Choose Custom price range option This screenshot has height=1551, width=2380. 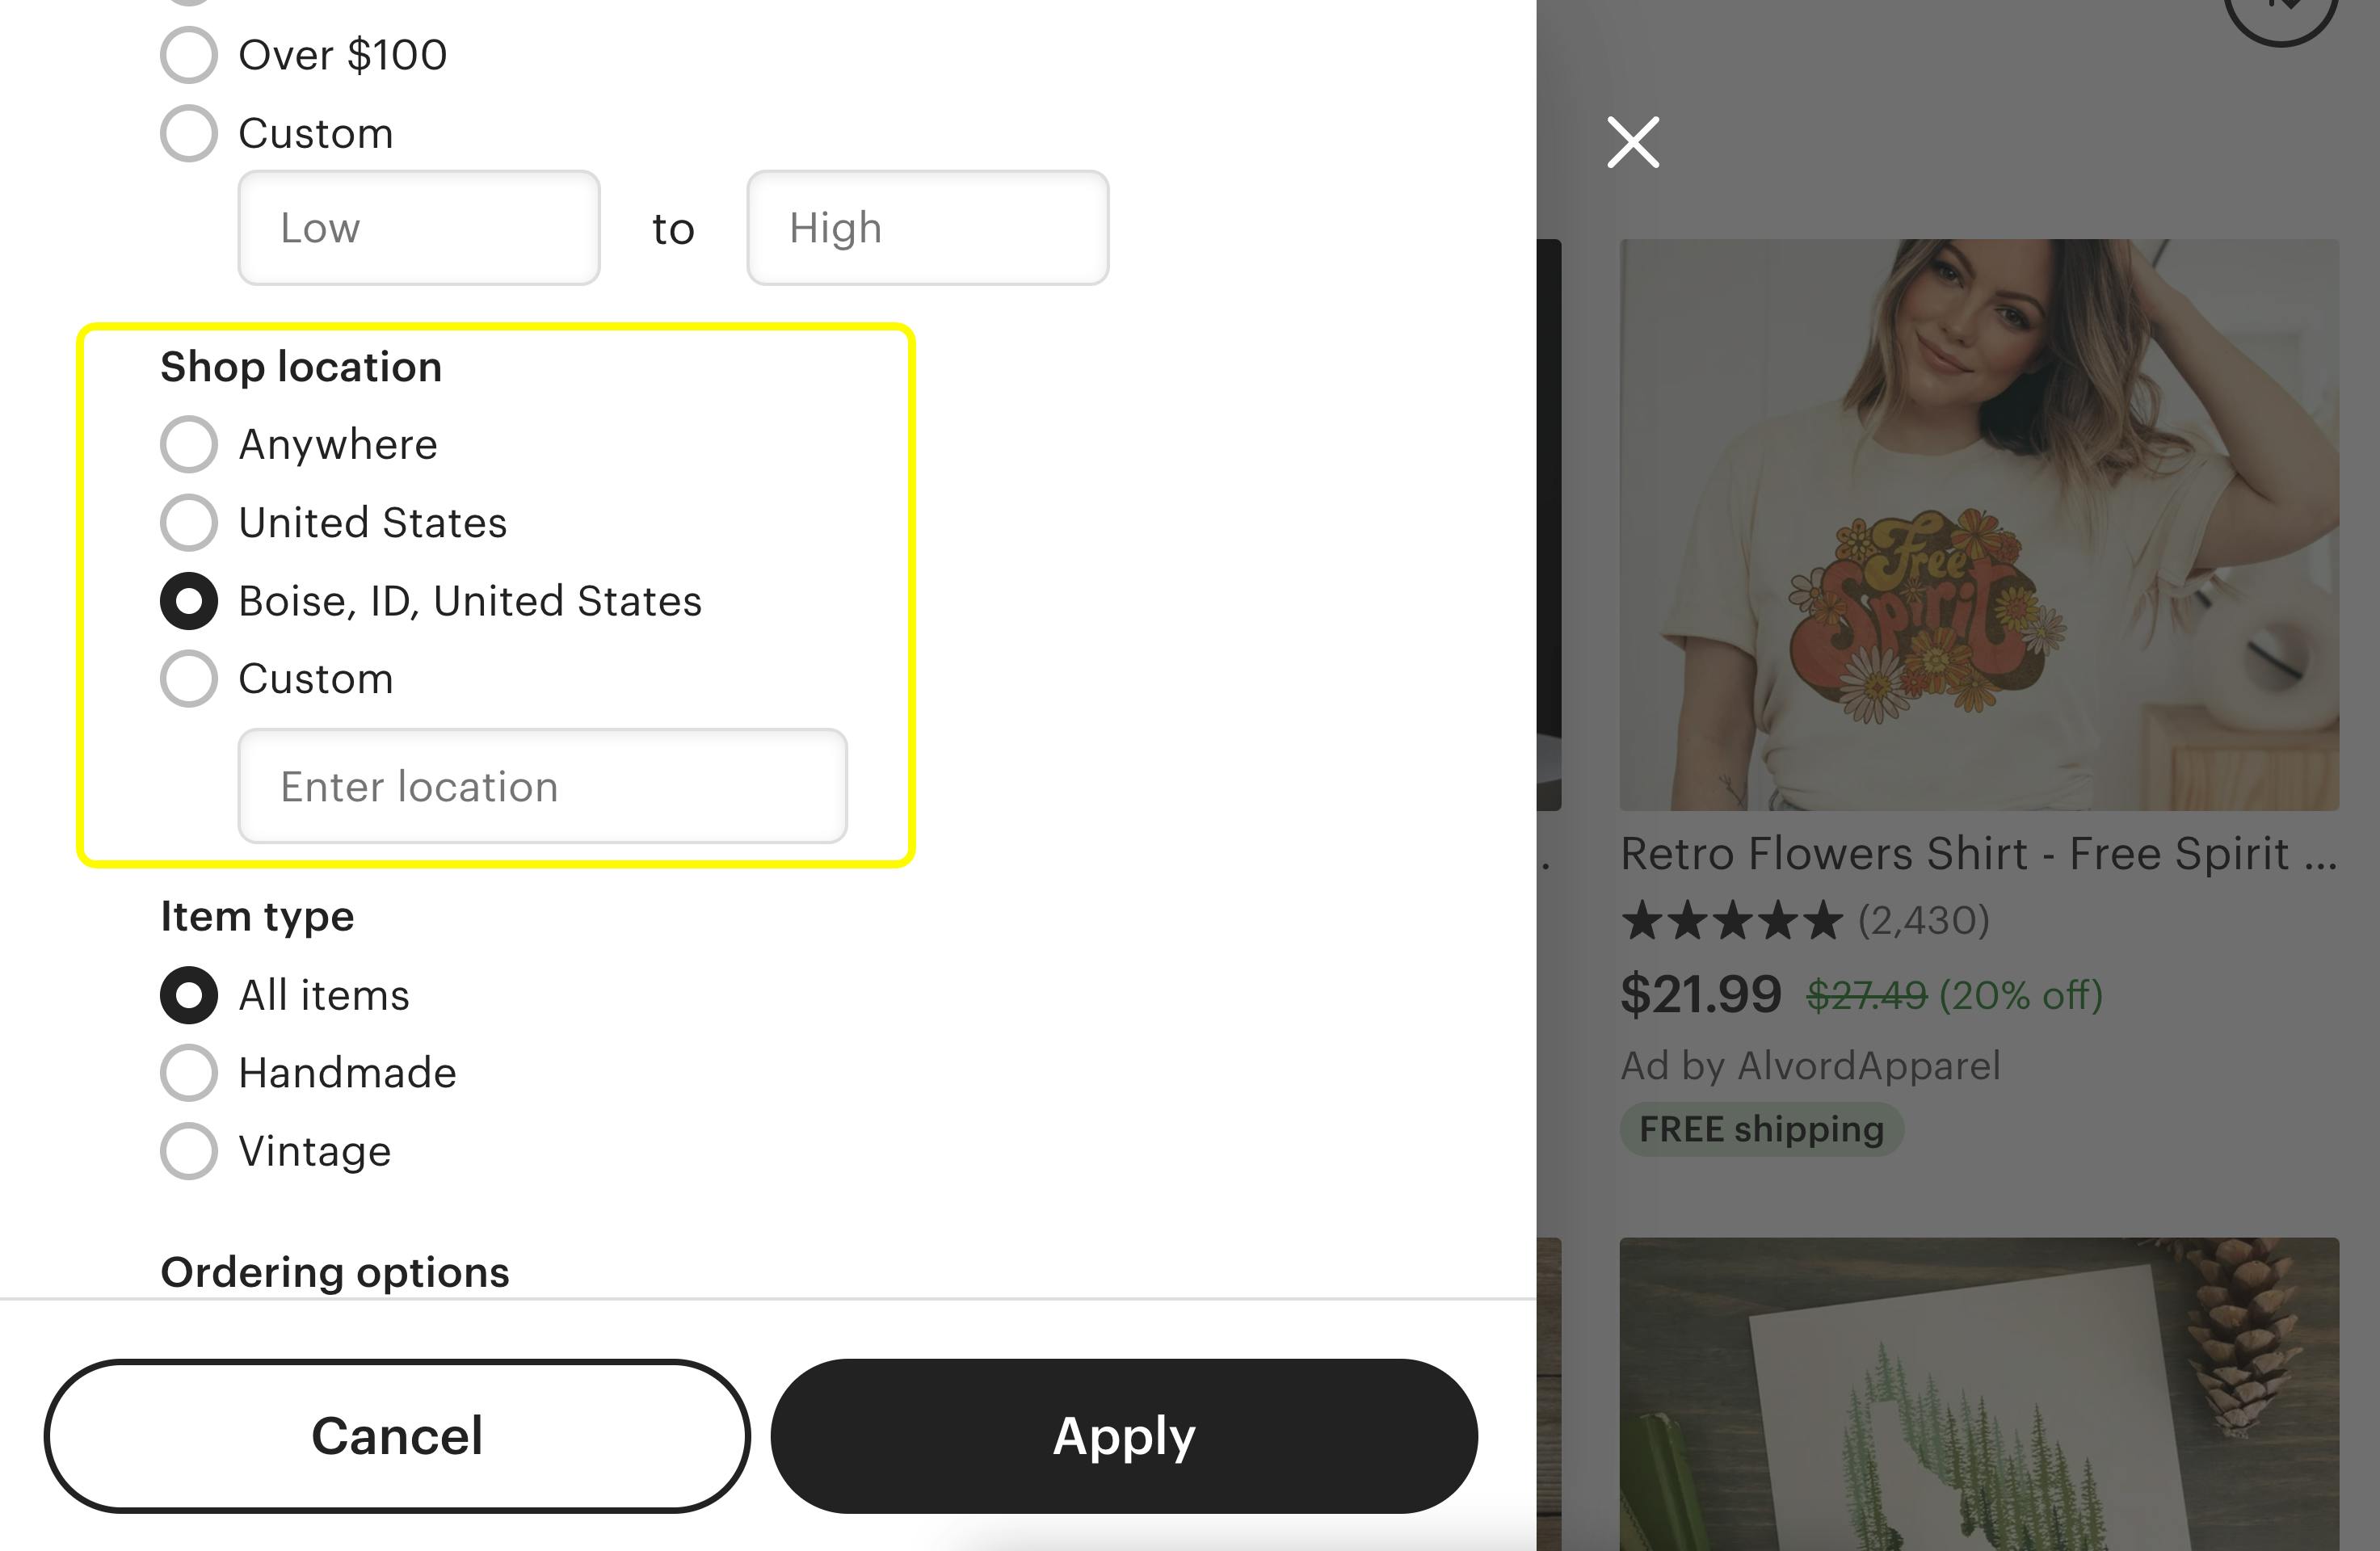click(x=188, y=132)
